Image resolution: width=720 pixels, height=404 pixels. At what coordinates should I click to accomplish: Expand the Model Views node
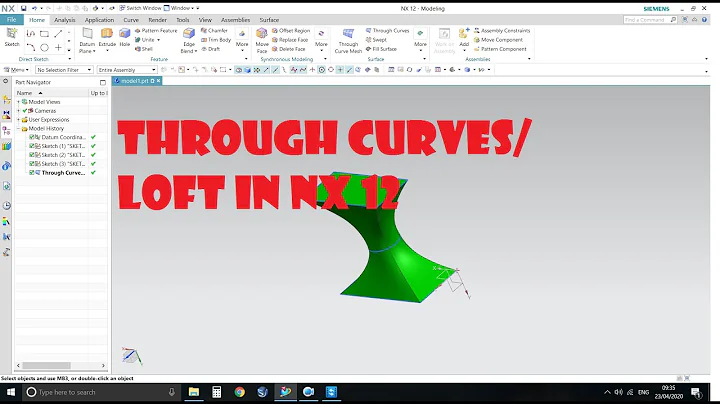(x=18, y=102)
